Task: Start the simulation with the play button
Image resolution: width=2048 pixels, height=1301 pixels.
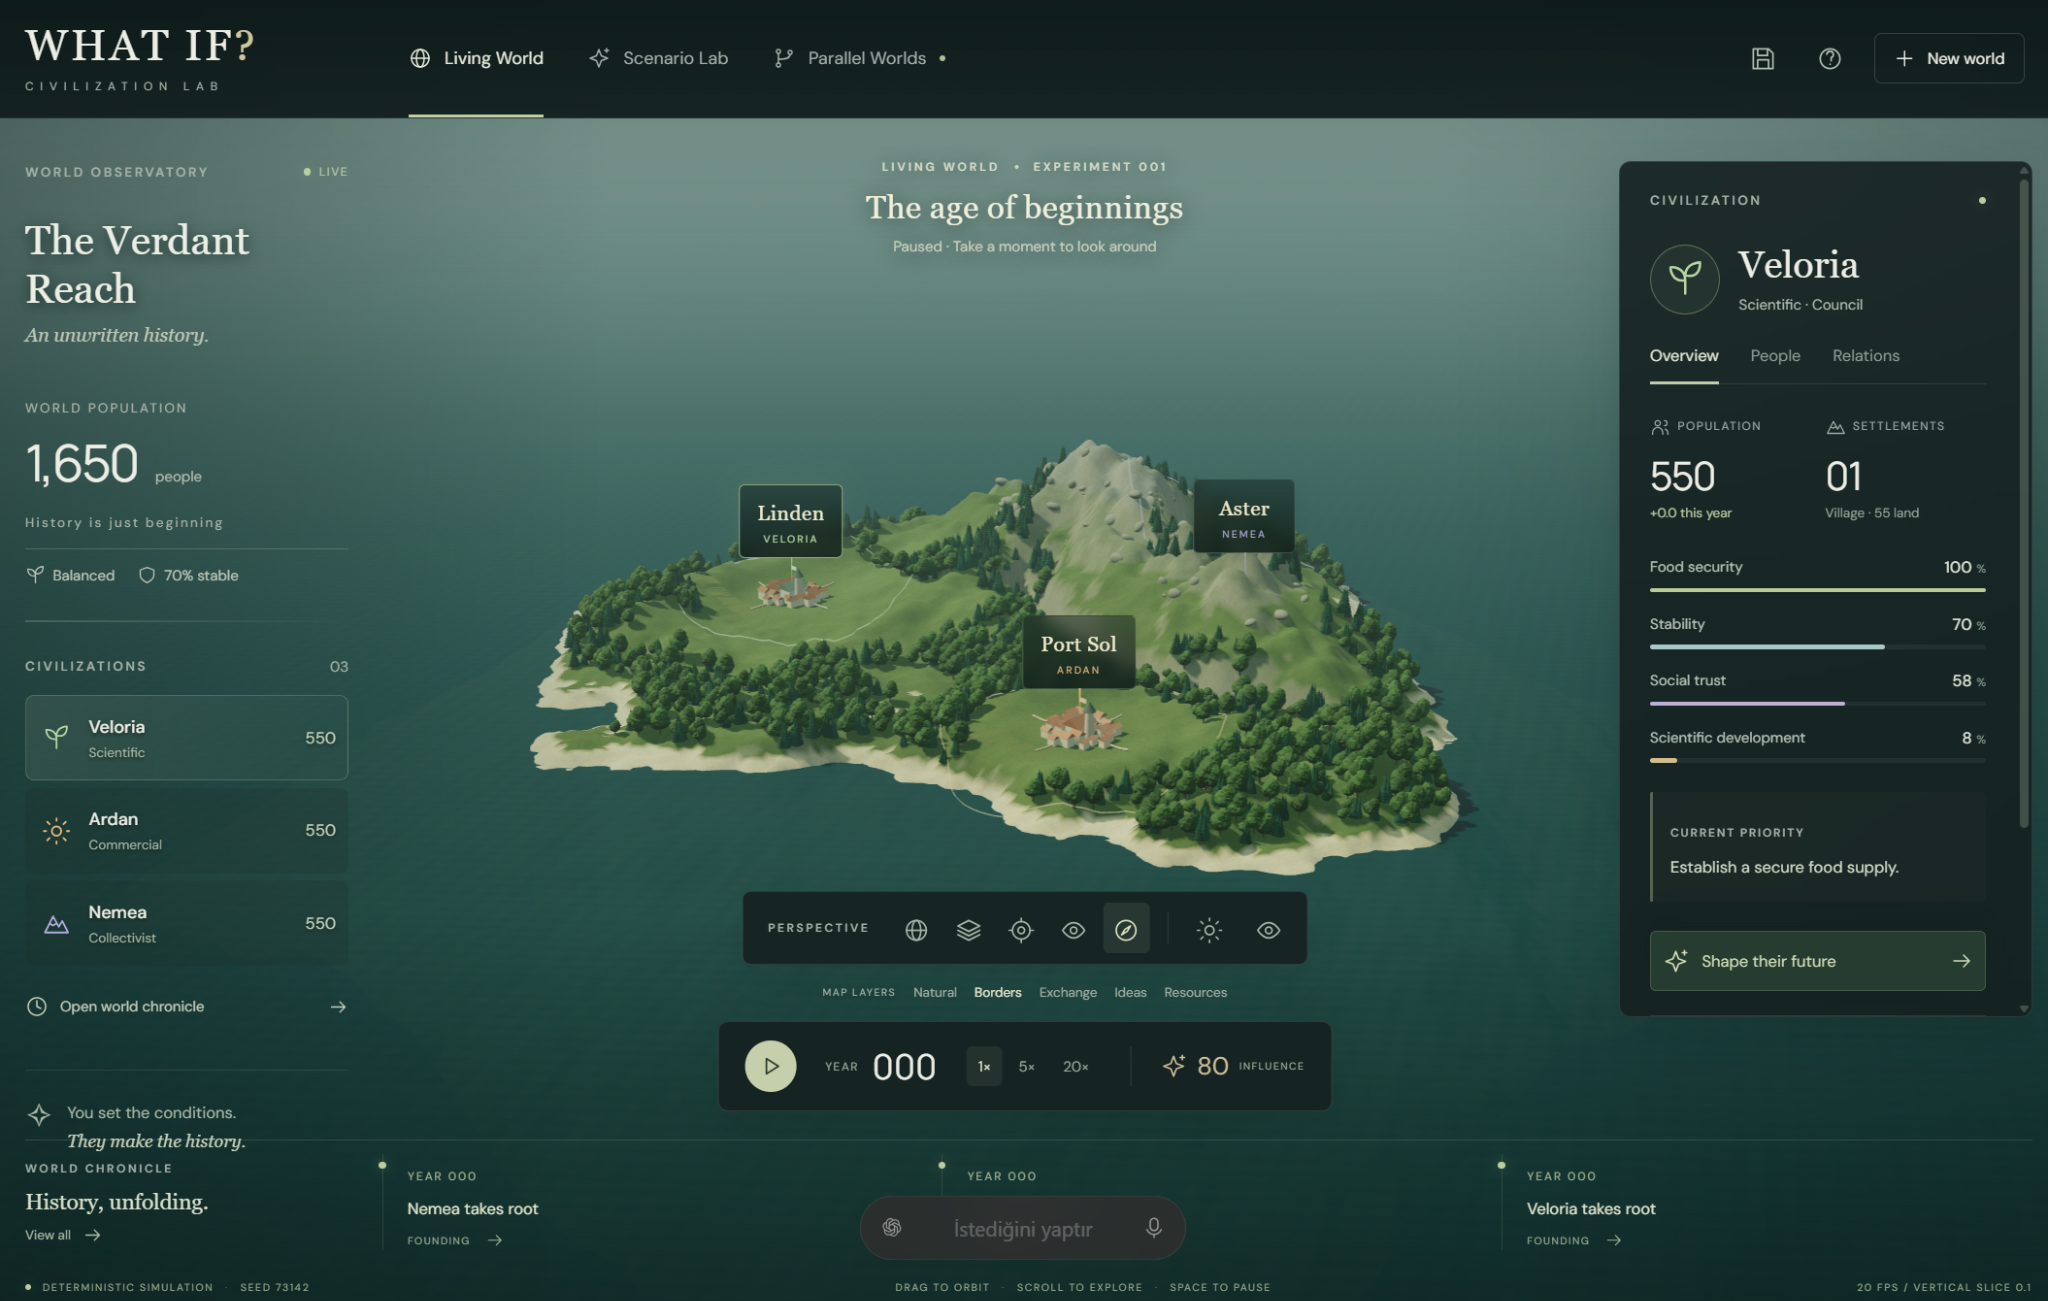Action: click(x=770, y=1066)
